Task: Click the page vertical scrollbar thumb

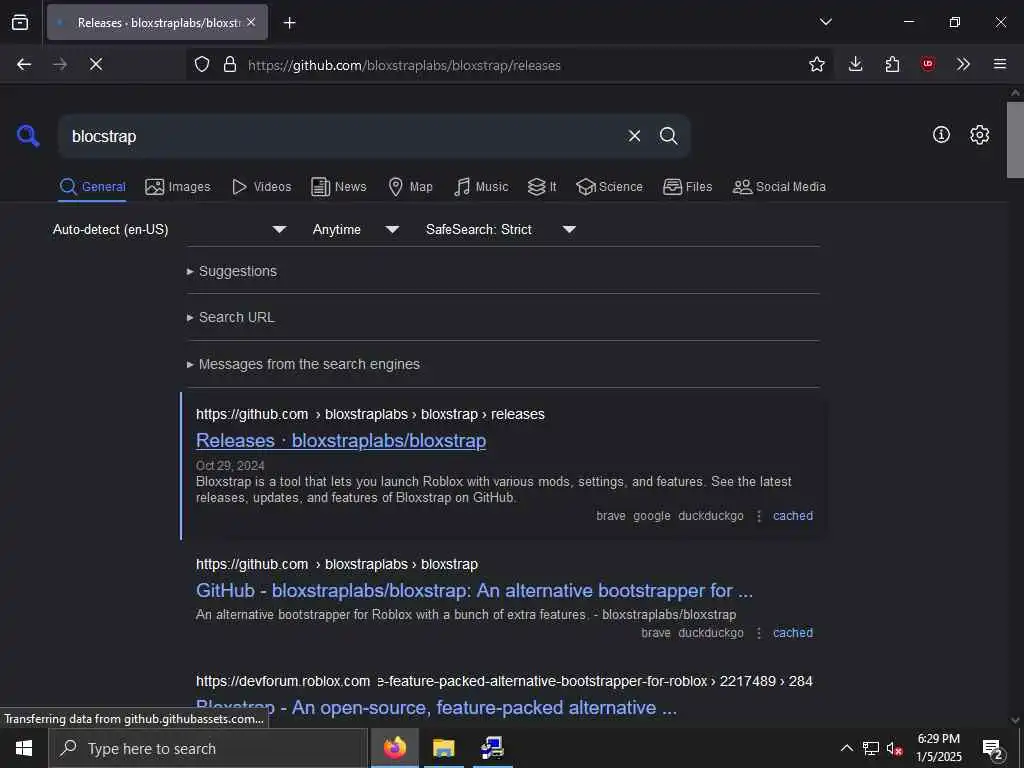Action: [1015, 139]
